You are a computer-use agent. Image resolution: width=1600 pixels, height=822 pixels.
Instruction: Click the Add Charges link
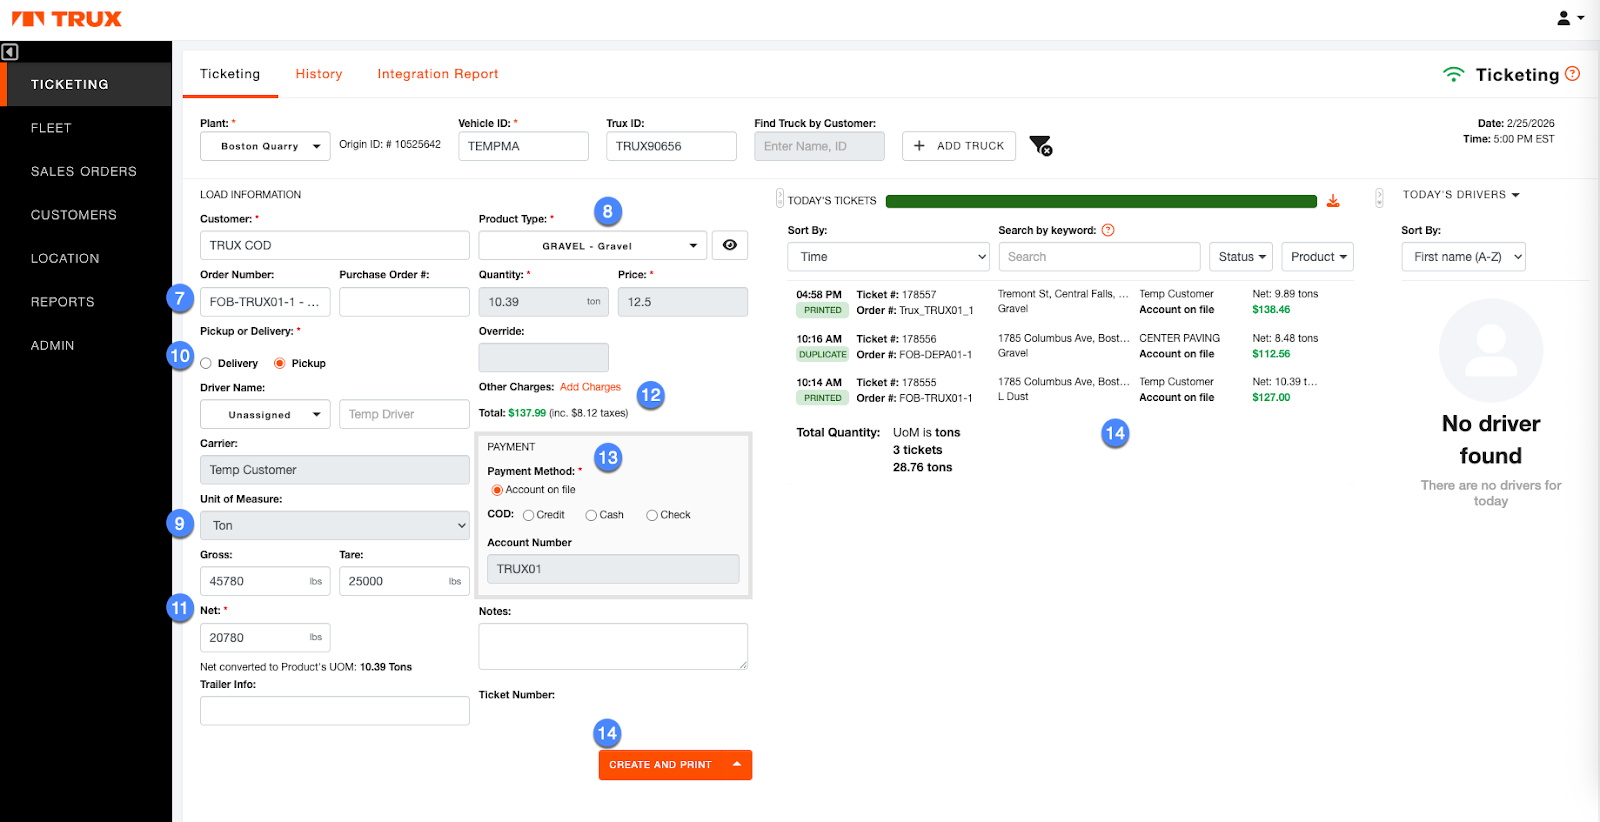pos(590,387)
